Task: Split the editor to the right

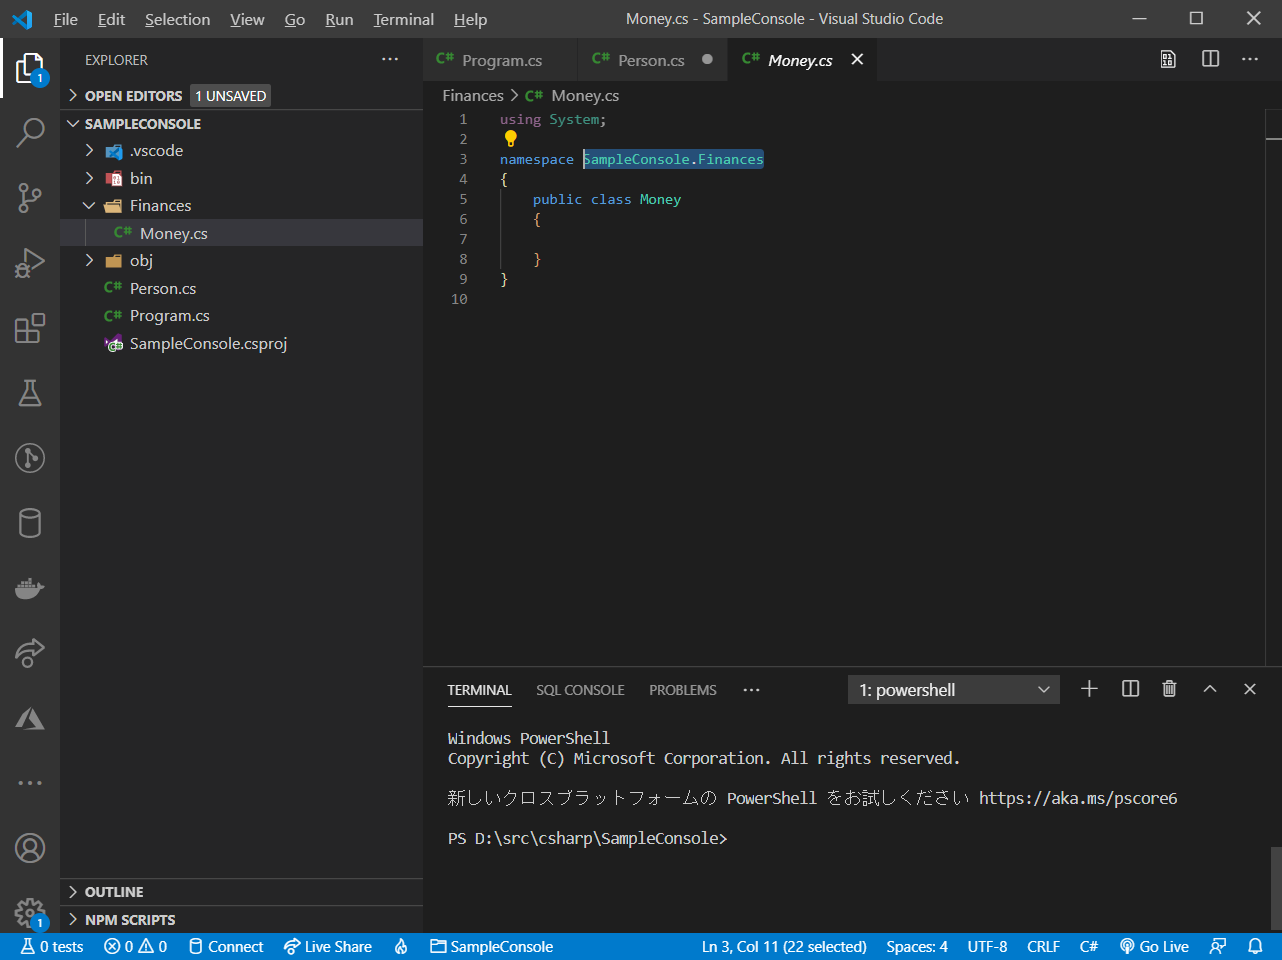Action: coord(1210,59)
